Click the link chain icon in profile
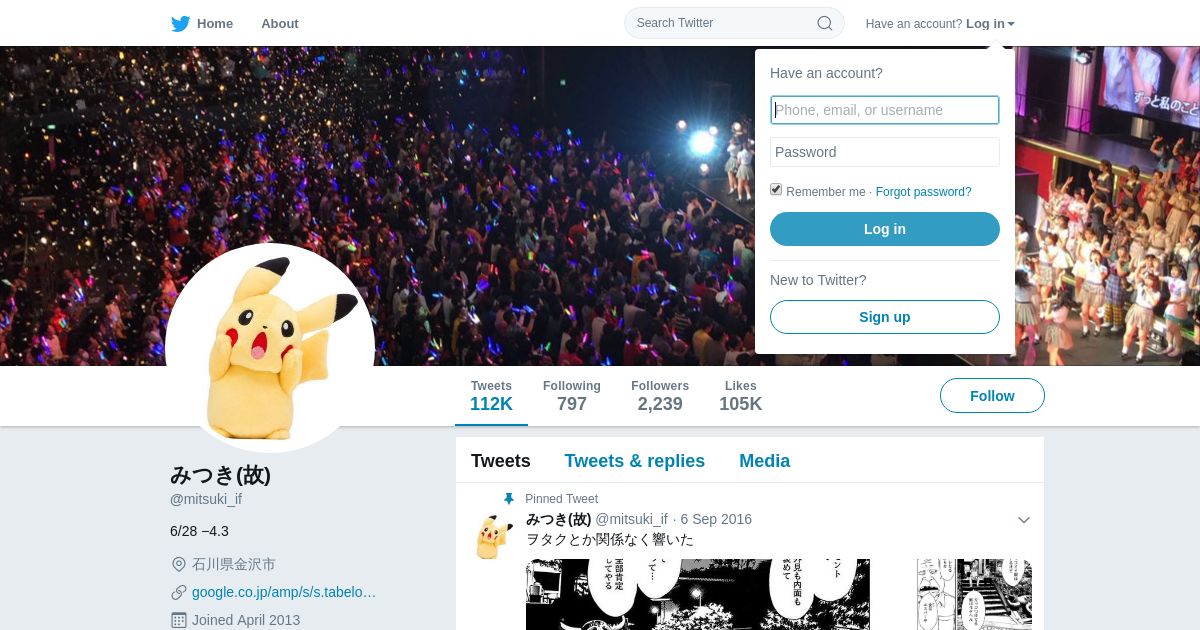The image size is (1200, 630). [x=179, y=592]
